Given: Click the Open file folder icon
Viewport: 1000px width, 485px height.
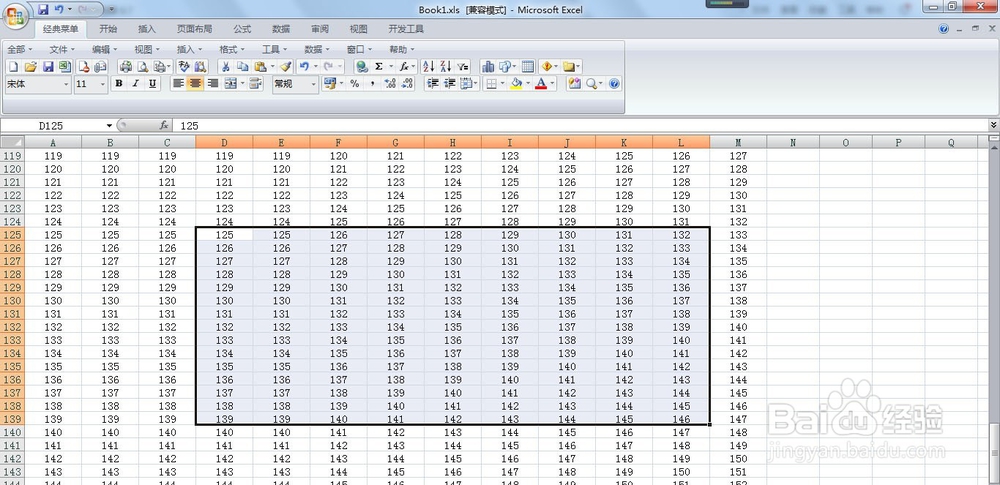Looking at the screenshot, I should click(31, 66).
